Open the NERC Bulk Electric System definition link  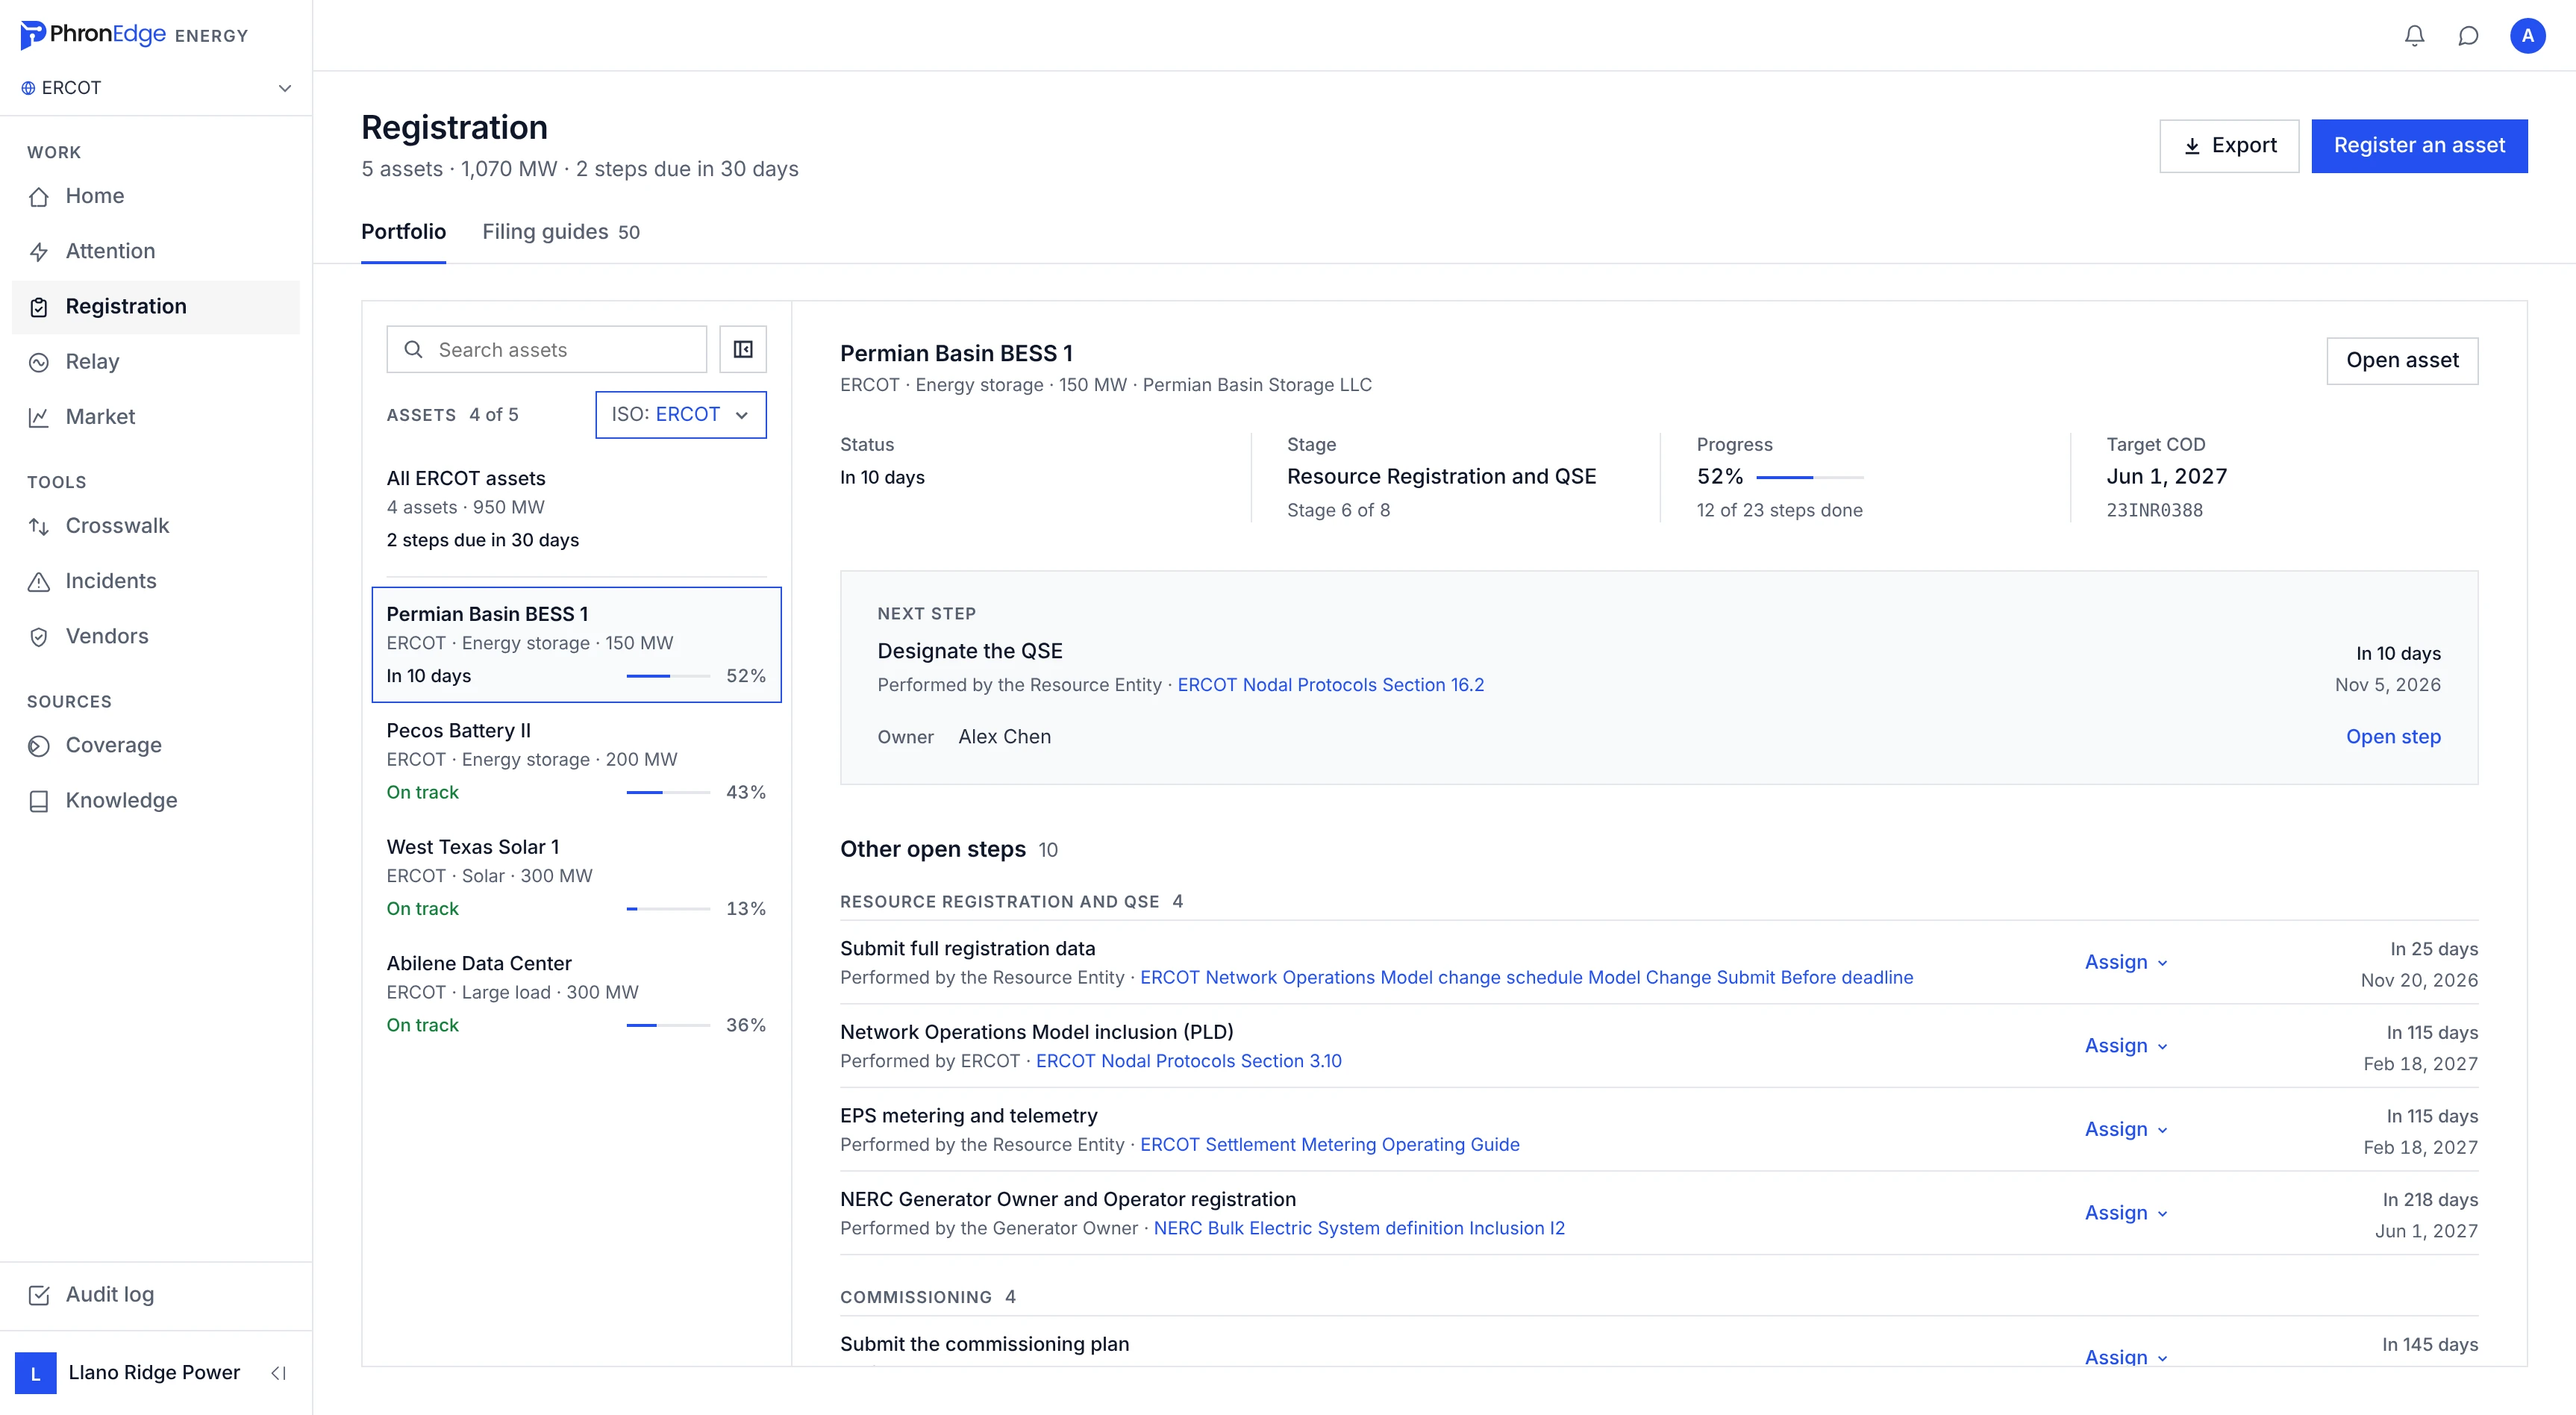[x=1359, y=1229]
